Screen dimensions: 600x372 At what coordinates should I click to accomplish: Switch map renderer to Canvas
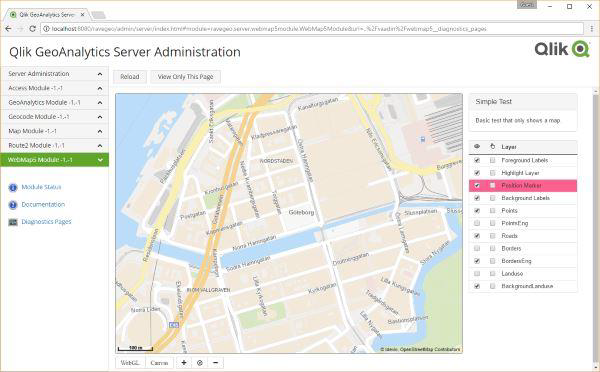(159, 362)
